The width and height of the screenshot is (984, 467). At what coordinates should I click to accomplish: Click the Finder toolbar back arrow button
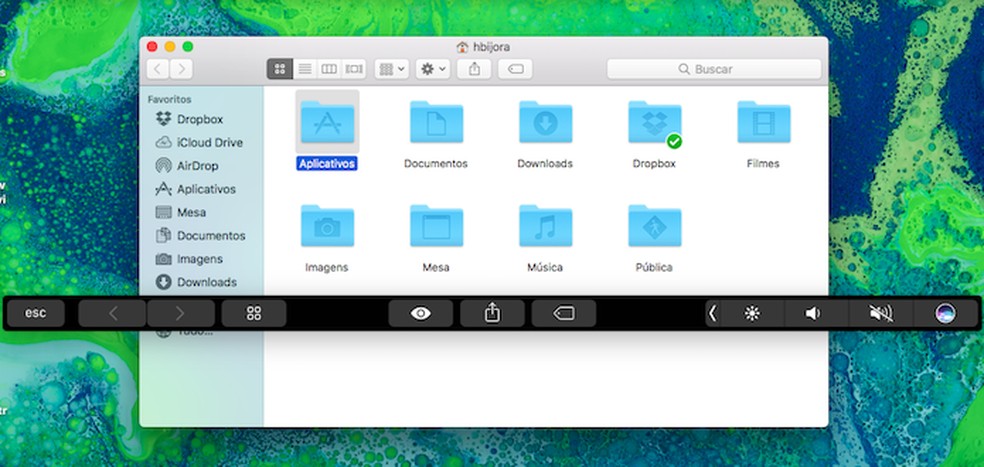coord(158,69)
